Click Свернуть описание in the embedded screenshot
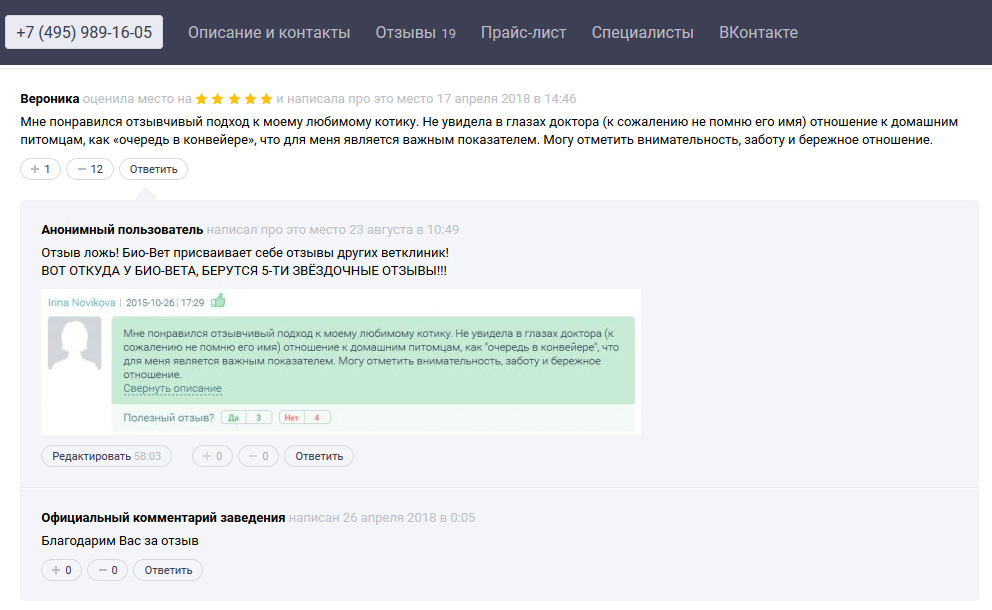Image resolution: width=992 pixels, height=610 pixels. [x=172, y=389]
